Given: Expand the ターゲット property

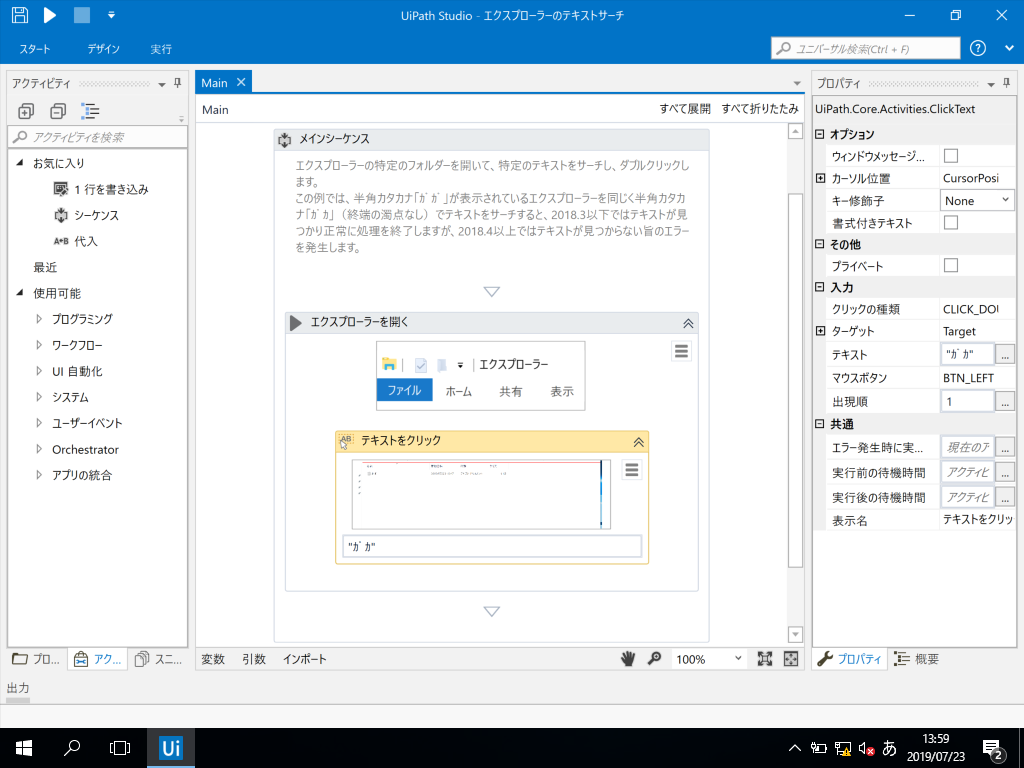Looking at the screenshot, I should point(821,331).
